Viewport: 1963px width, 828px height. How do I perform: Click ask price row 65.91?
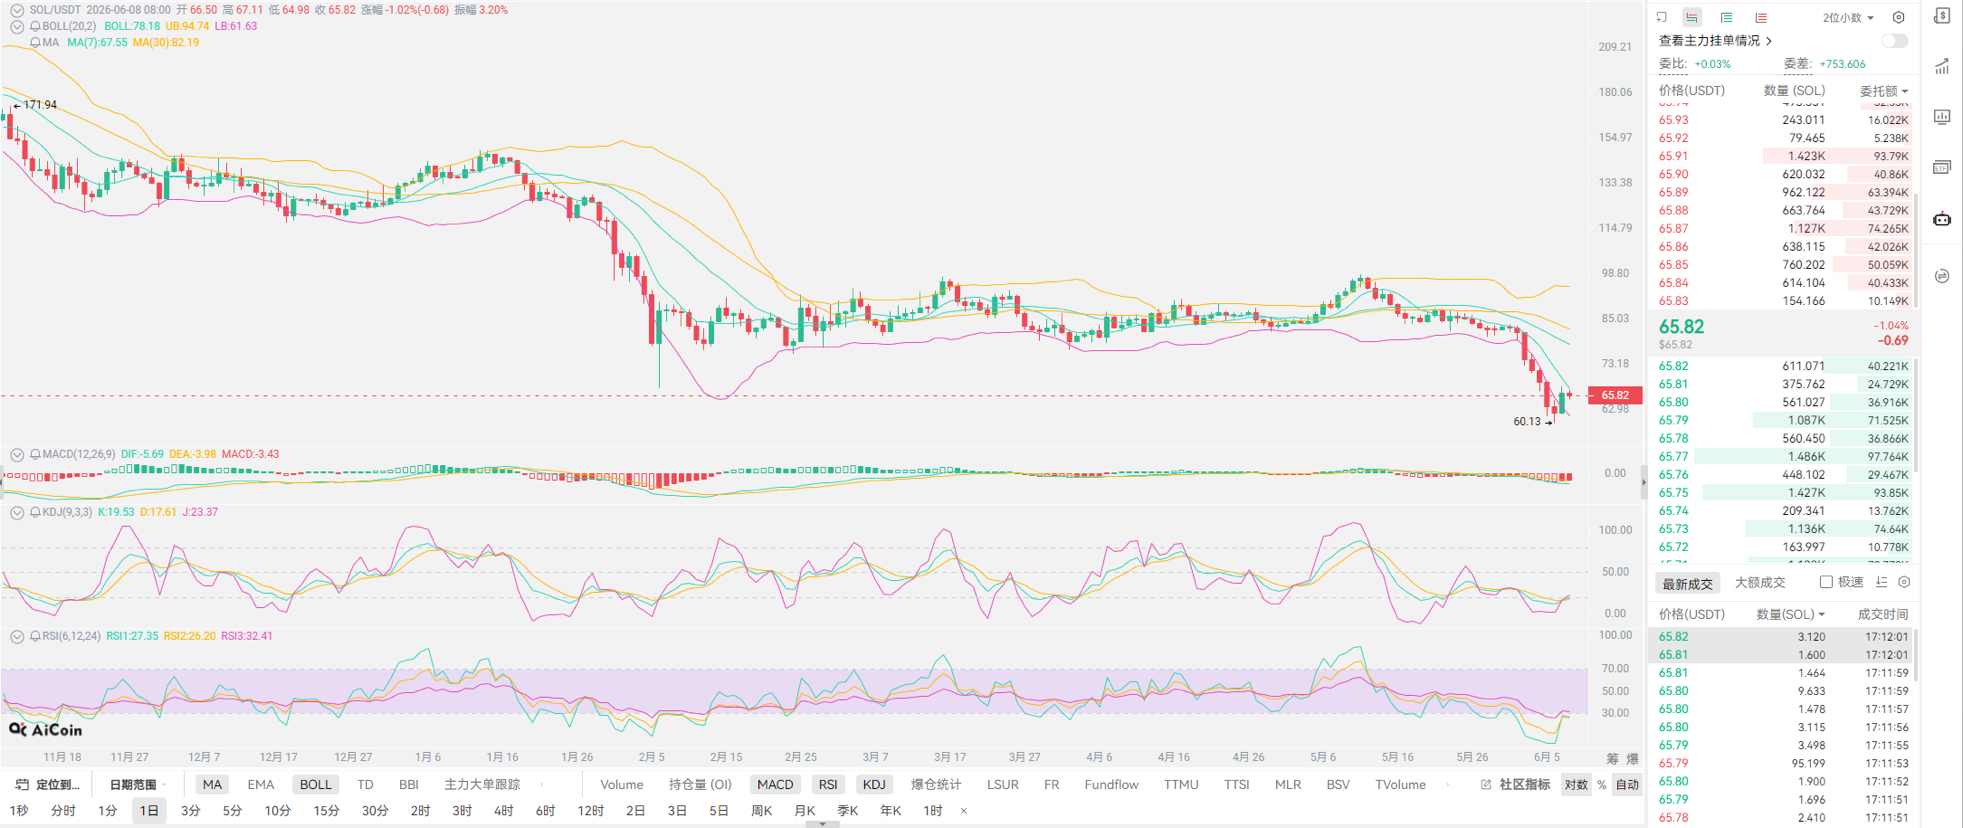pos(1783,156)
